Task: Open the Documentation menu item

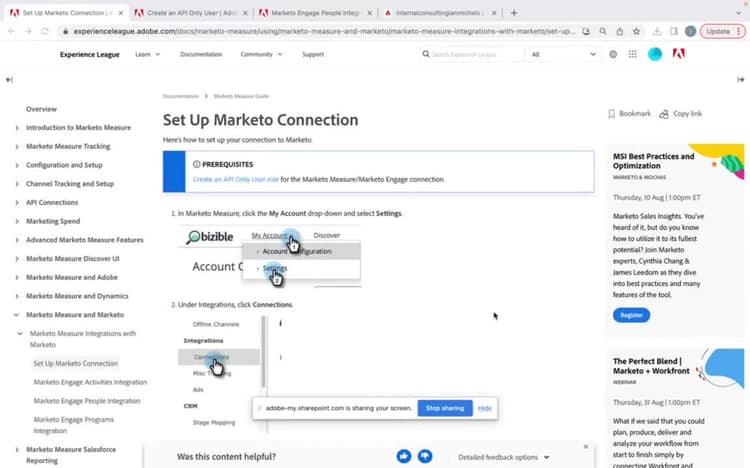Action: click(x=201, y=55)
